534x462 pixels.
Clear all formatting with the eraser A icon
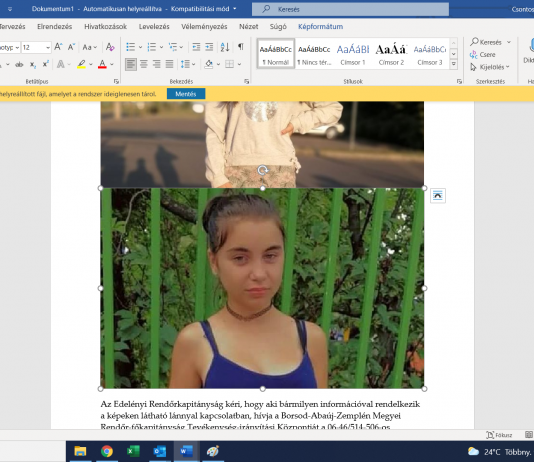point(110,47)
